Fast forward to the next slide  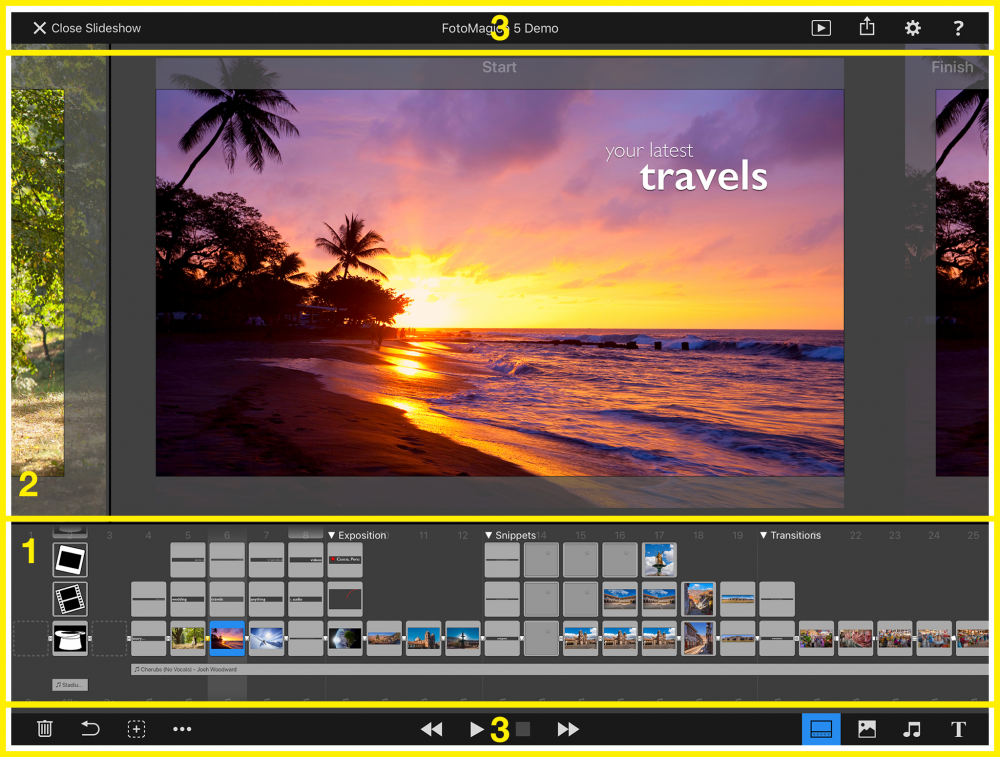[568, 729]
